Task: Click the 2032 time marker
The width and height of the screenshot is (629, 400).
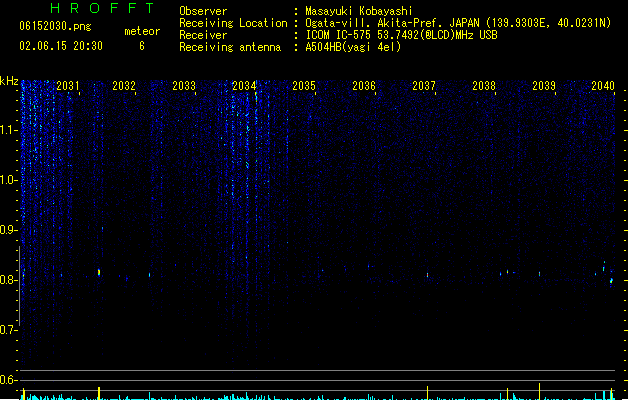Action: click(x=124, y=86)
